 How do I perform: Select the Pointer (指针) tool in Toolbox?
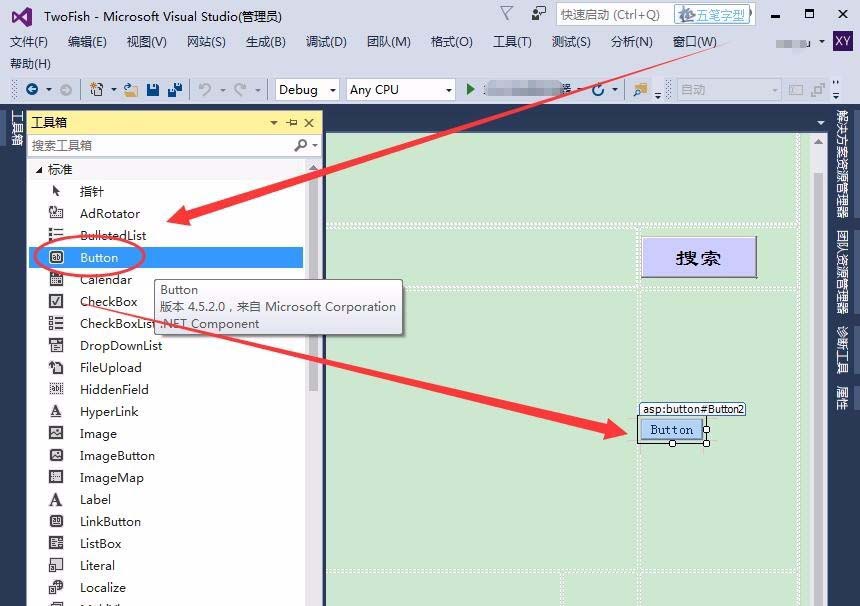click(x=91, y=191)
